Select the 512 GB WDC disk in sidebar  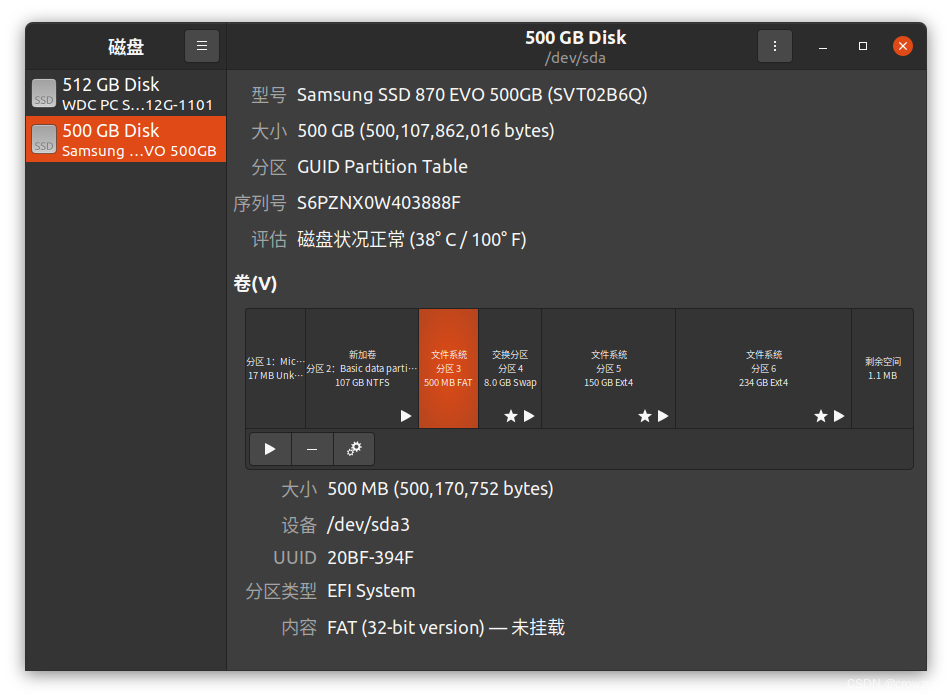(x=125, y=93)
